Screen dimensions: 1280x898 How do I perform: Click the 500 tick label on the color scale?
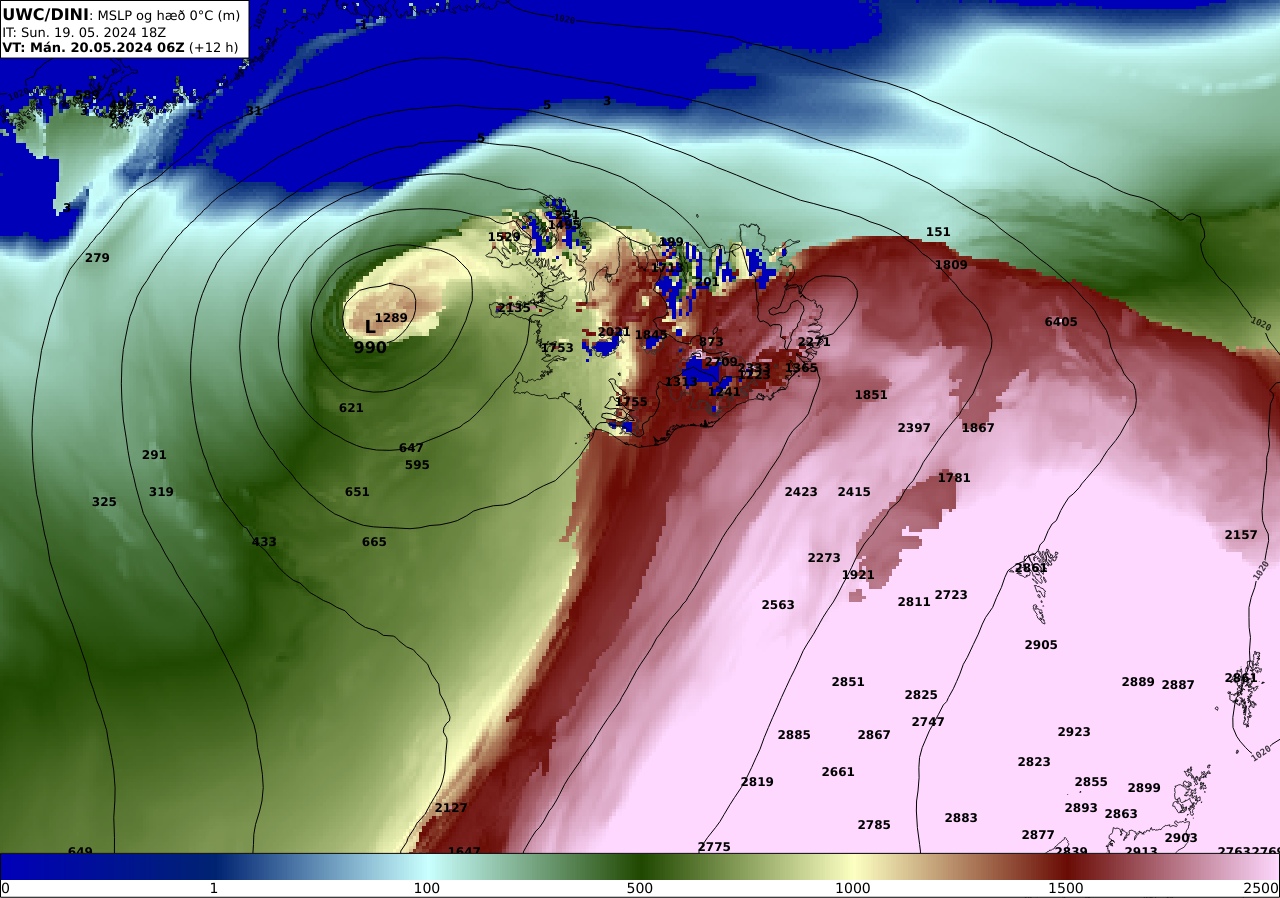[x=640, y=888]
